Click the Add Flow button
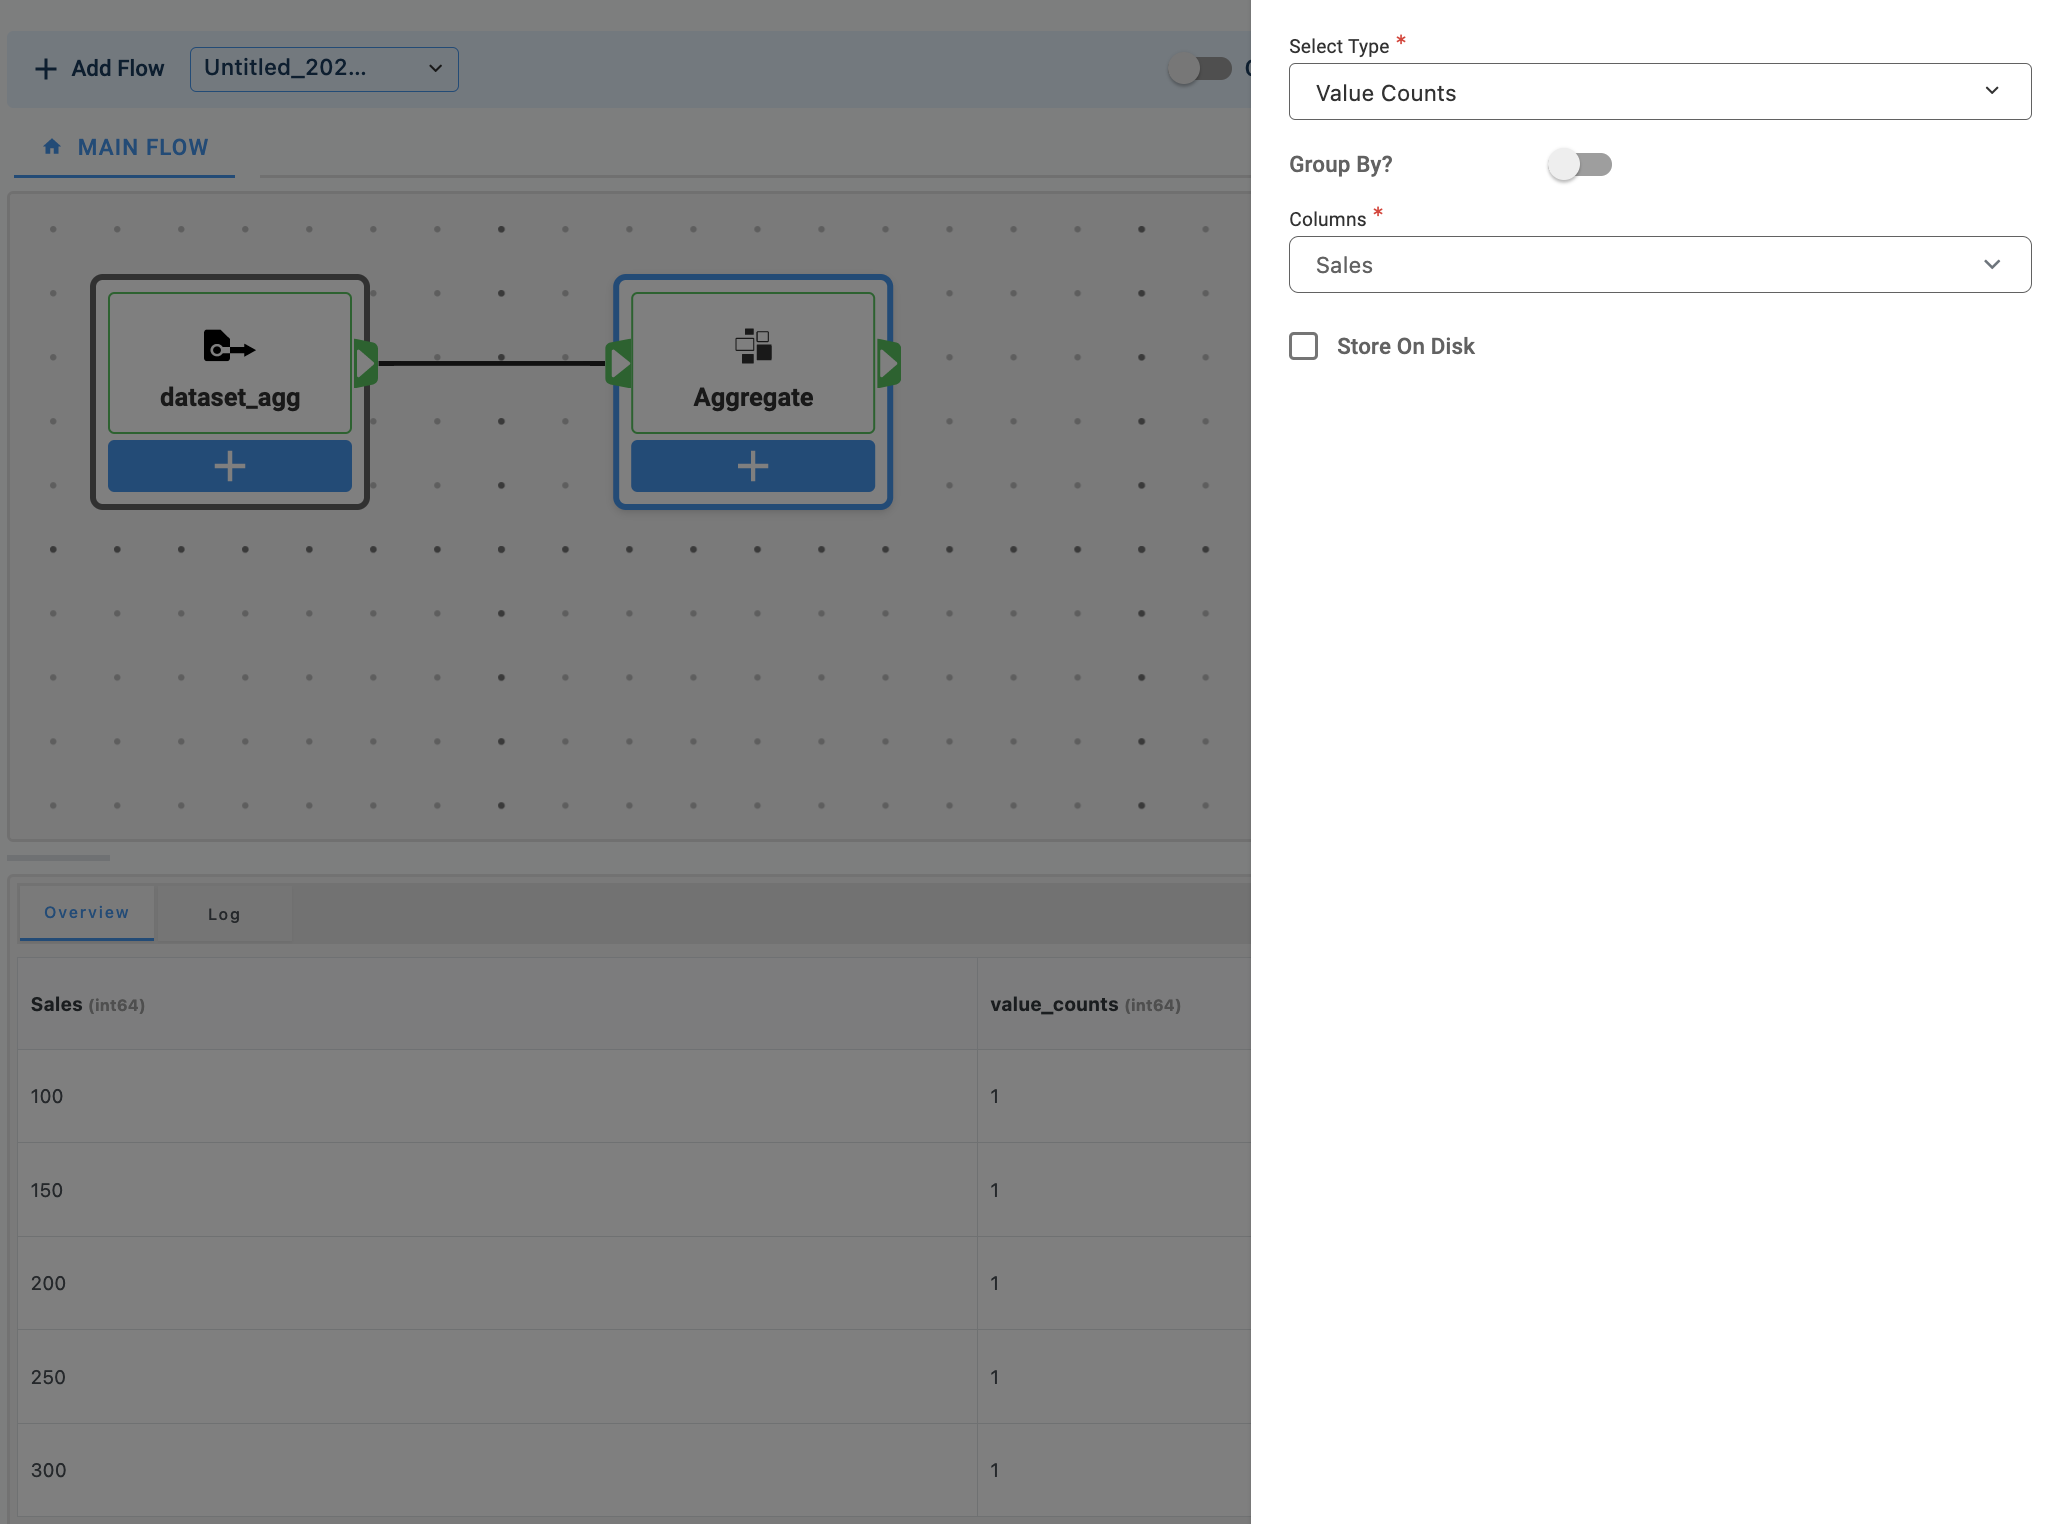This screenshot has width=2058, height=1524. pyautogui.click(x=99, y=69)
